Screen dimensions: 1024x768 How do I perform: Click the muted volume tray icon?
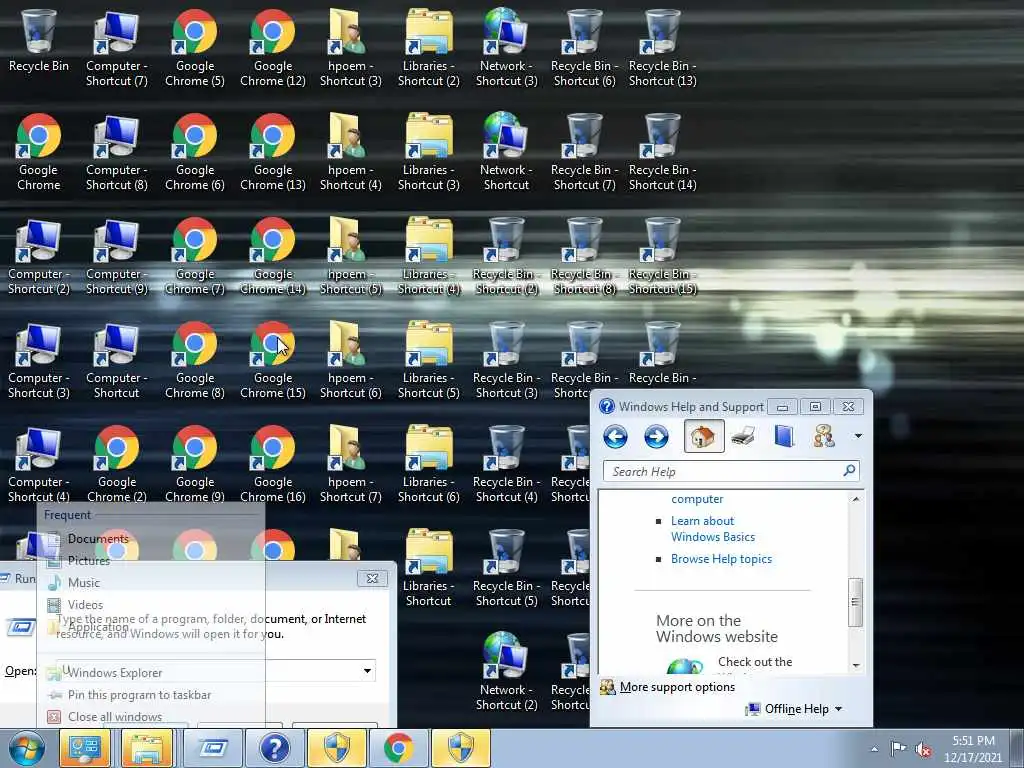(923, 750)
